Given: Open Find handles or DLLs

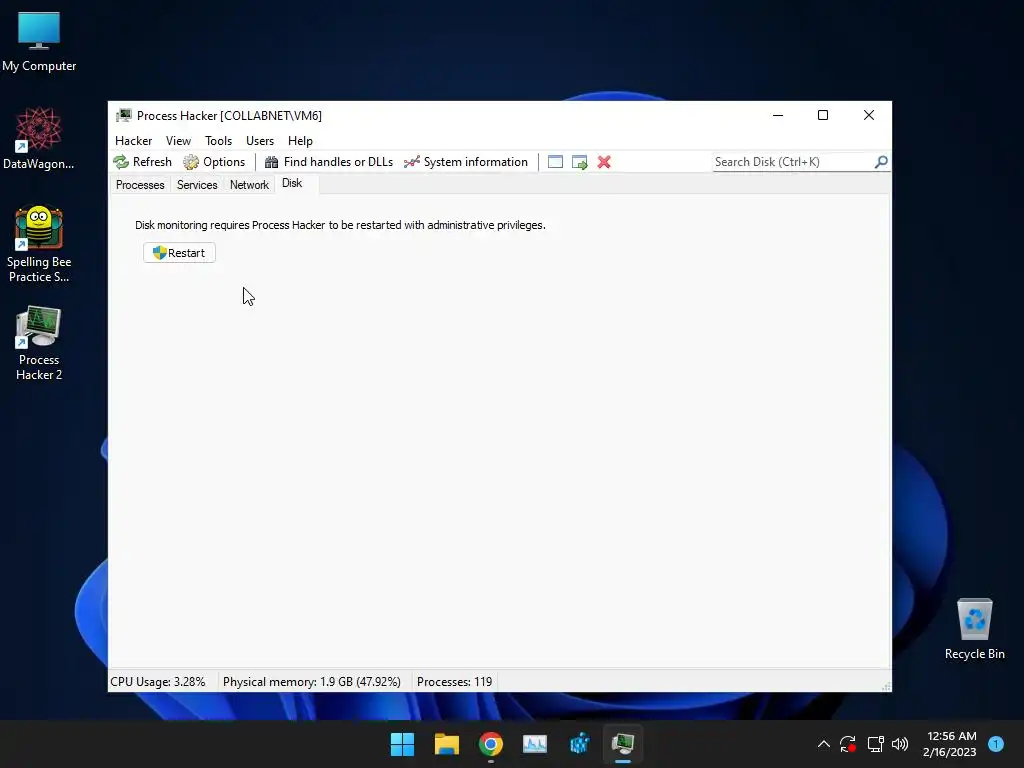Looking at the screenshot, I should [328, 162].
